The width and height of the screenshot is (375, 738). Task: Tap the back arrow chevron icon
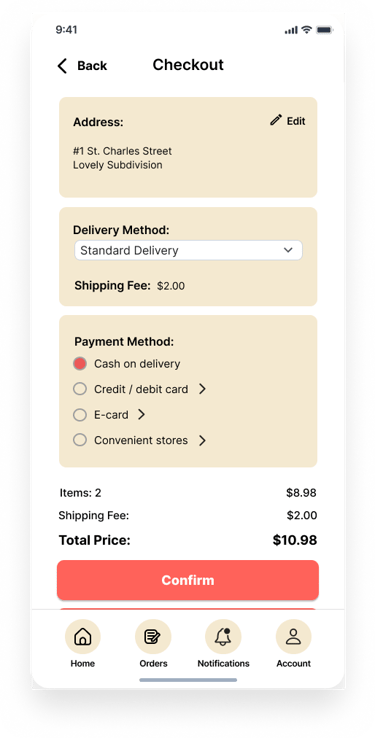[62, 66]
